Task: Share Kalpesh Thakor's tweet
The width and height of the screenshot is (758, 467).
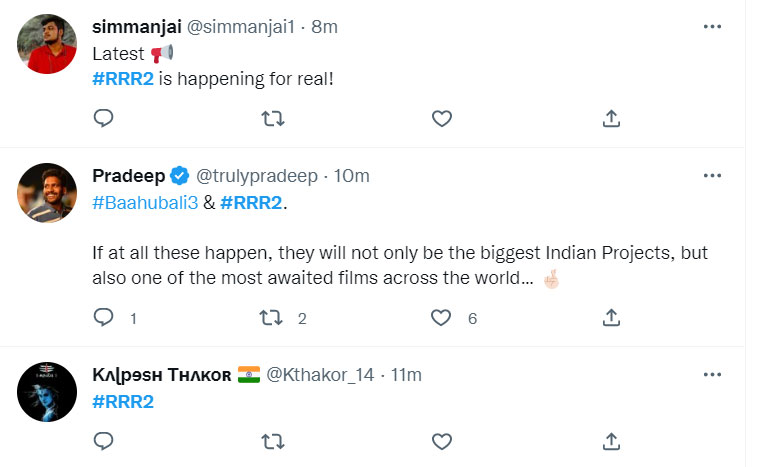Action: 610,440
